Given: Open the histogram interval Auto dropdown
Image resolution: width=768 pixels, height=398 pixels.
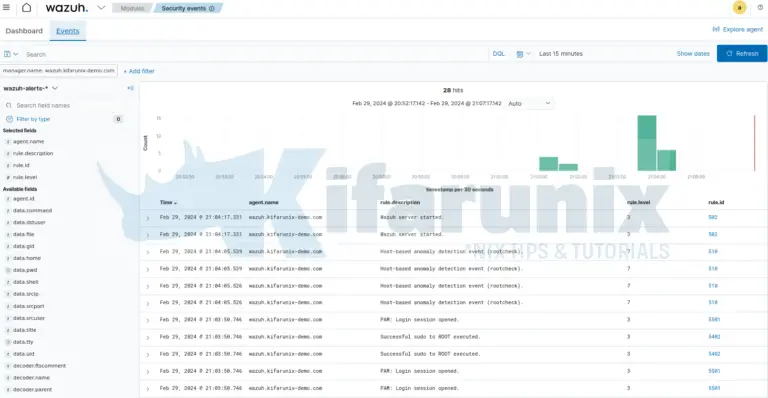Looking at the screenshot, I should point(529,103).
